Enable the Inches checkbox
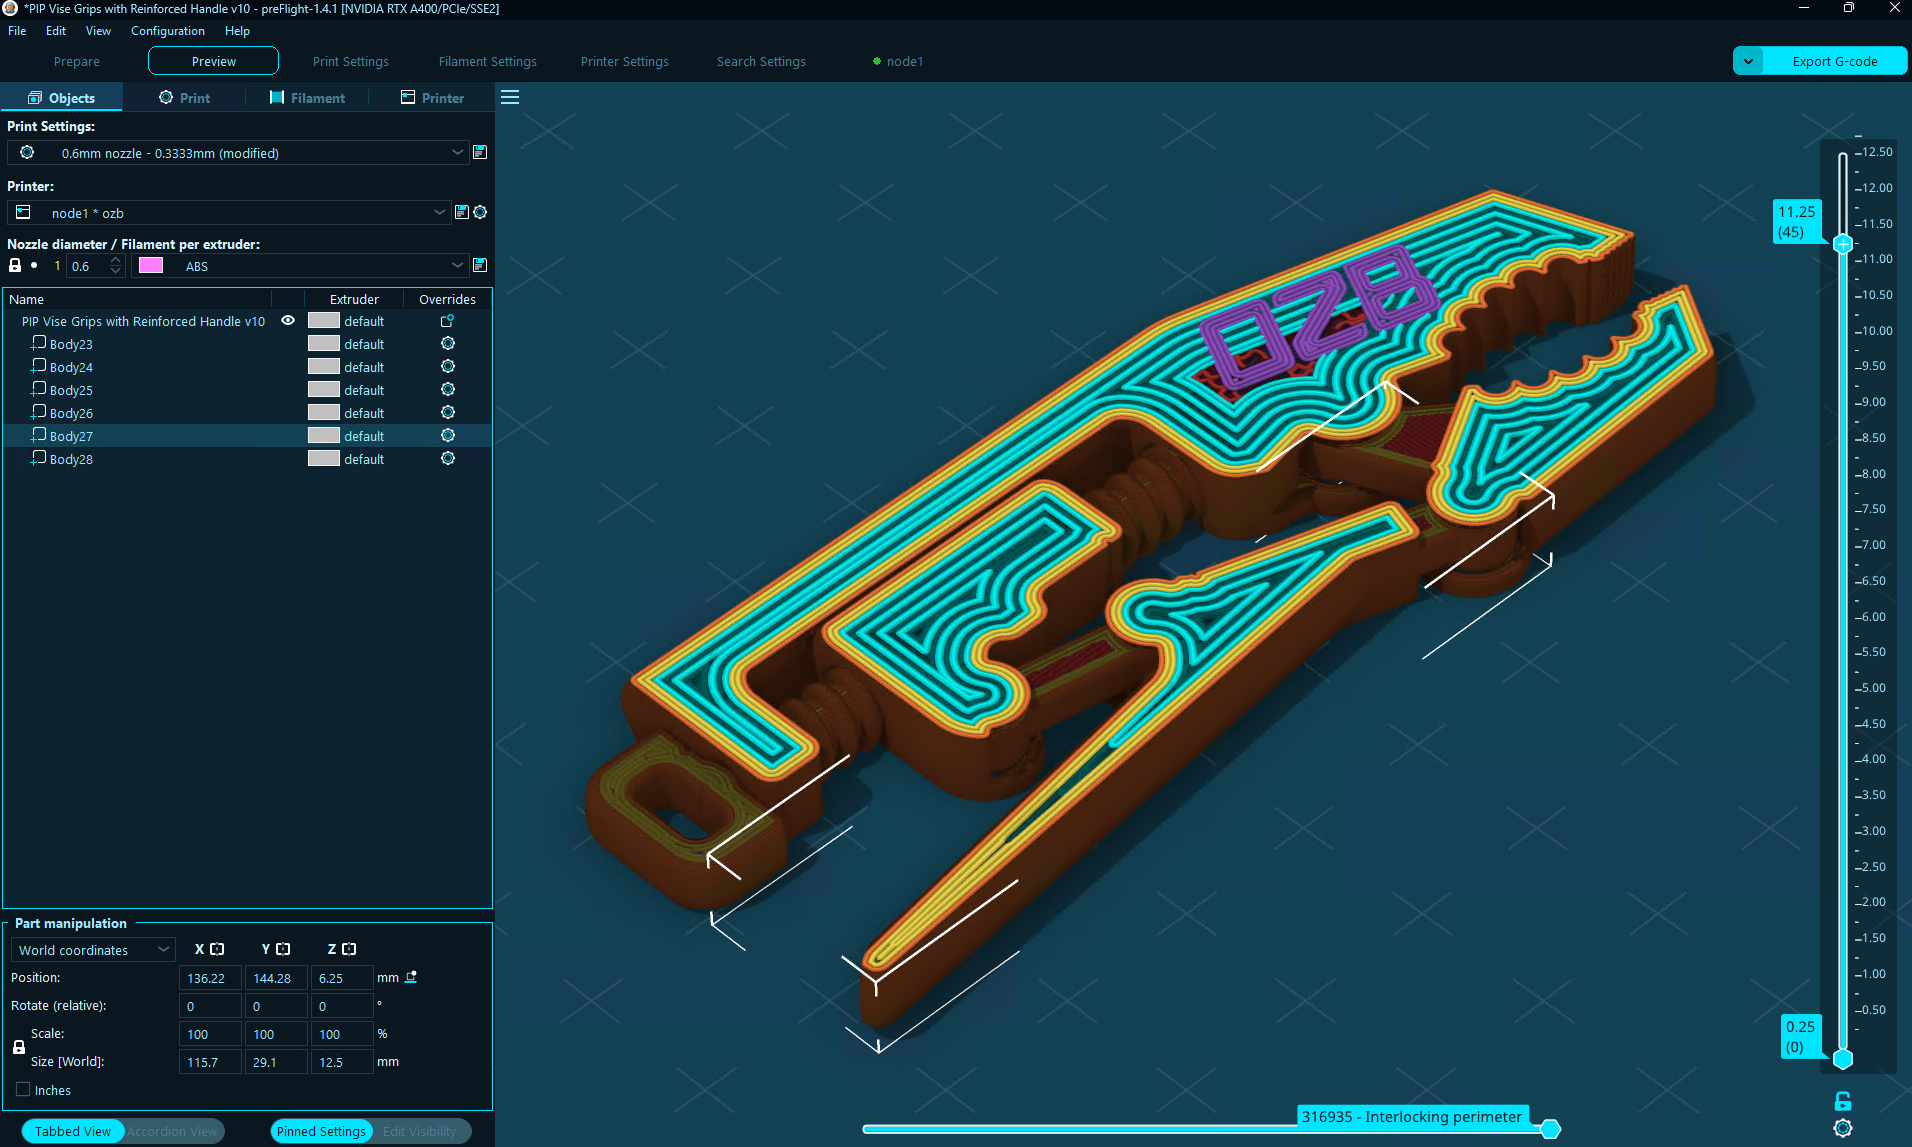This screenshot has width=1912, height=1147. (x=23, y=1090)
